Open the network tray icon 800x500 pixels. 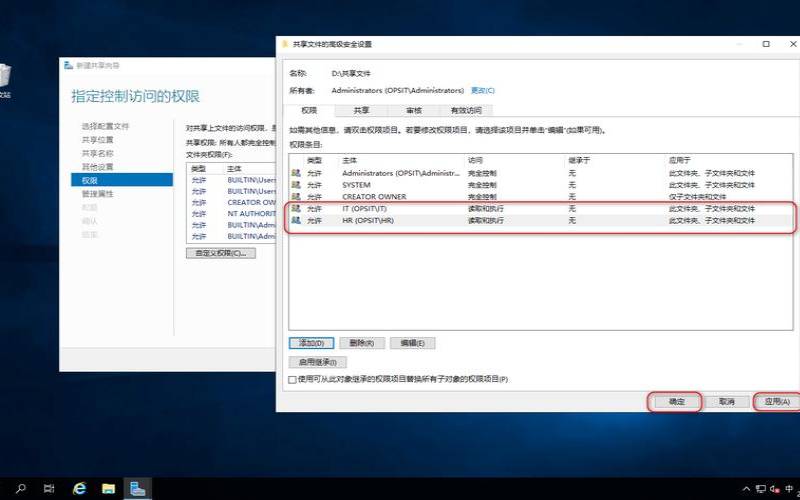click(x=760, y=488)
